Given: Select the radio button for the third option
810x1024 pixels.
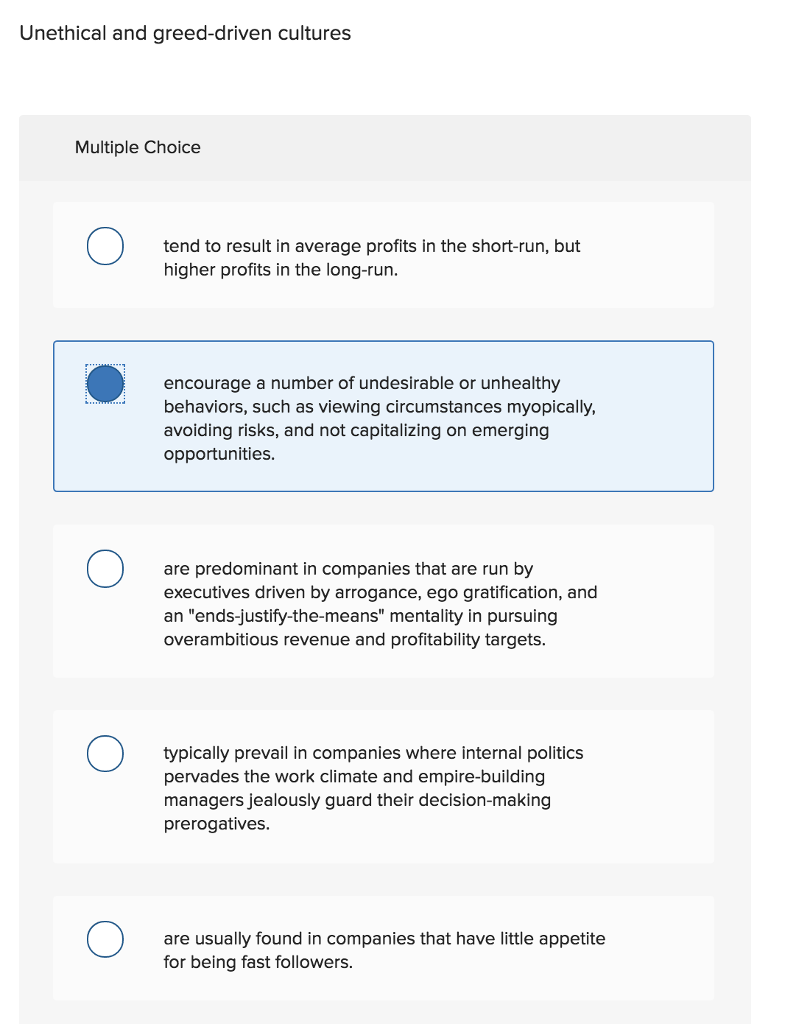Looking at the screenshot, I should 104,568.
